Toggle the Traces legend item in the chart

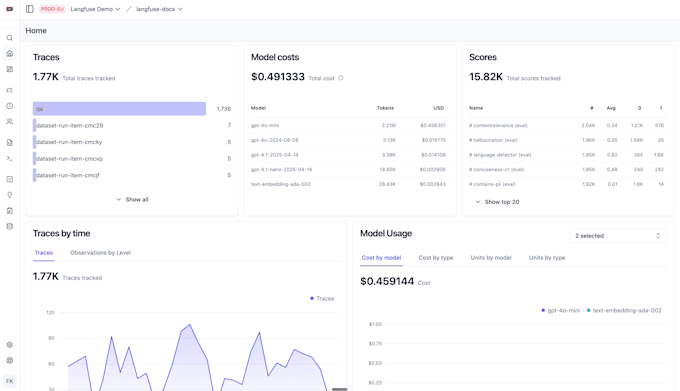(x=322, y=298)
